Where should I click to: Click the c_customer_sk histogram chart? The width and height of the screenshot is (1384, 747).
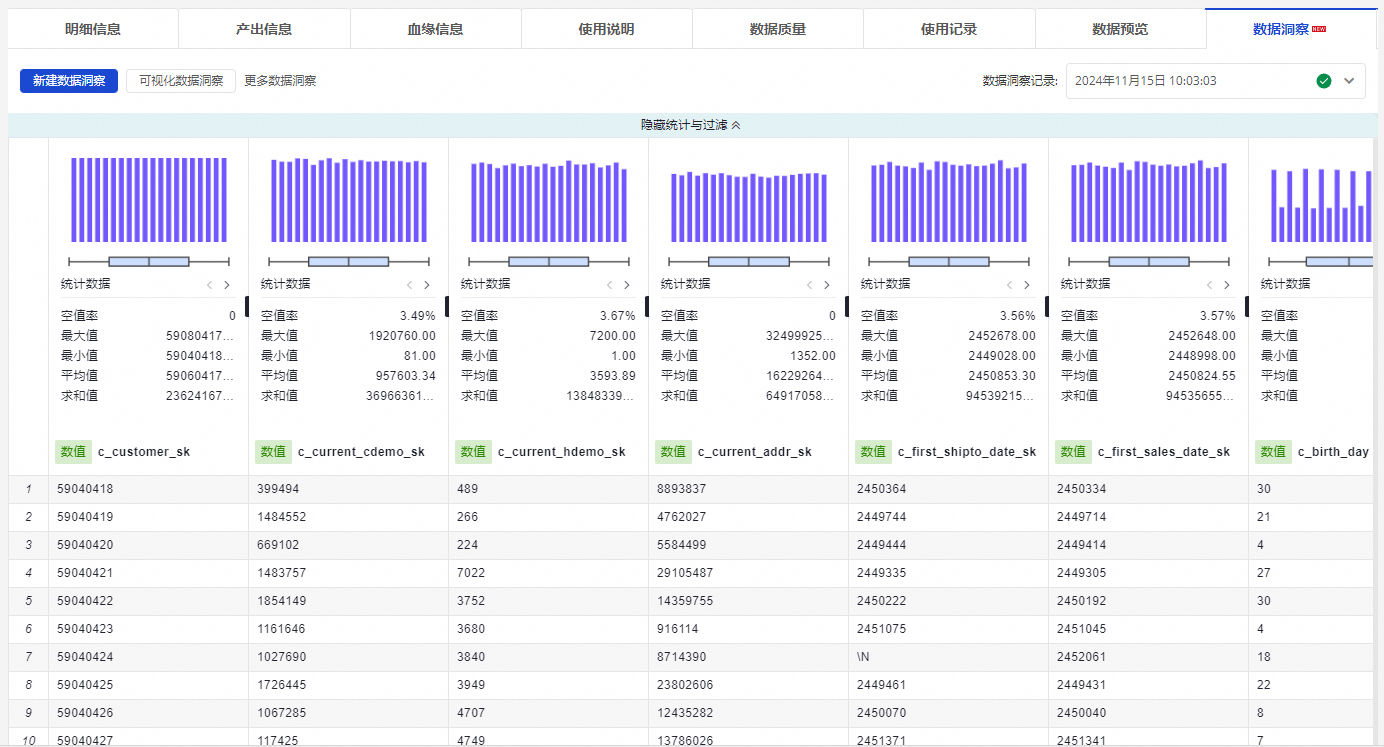(x=149, y=199)
